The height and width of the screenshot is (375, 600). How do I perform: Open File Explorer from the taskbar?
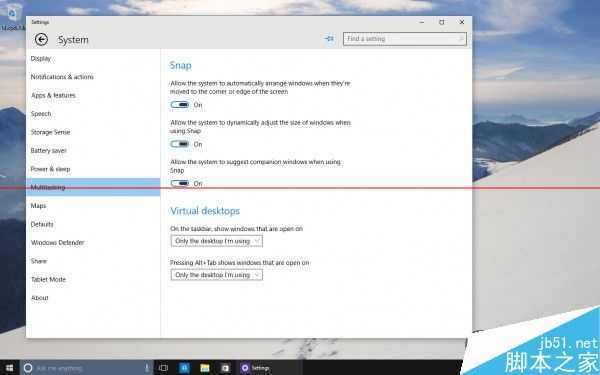coord(205,368)
